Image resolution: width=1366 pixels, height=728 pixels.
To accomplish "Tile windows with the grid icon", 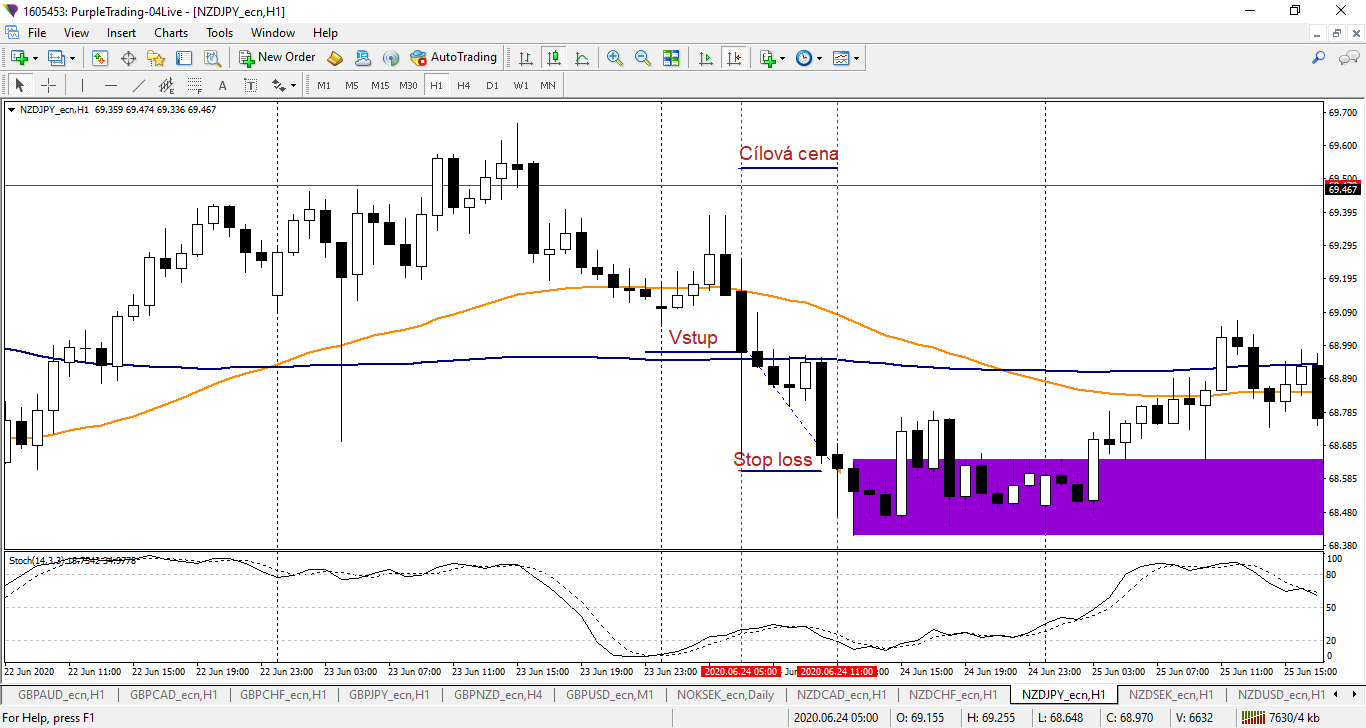I will pyautogui.click(x=671, y=58).
